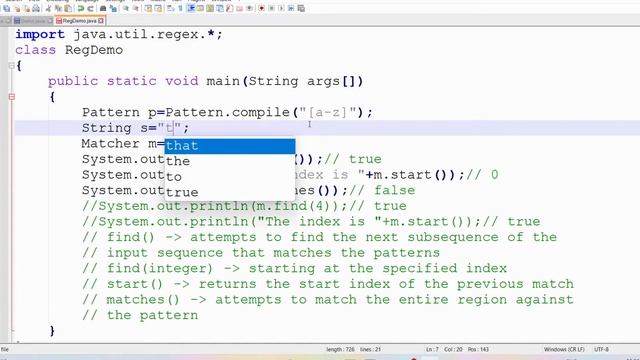This screenshot has width=640, height=360.
Task: Click the Save All toolbar icon
Action: pyautogui.click(x=7, y=9)
